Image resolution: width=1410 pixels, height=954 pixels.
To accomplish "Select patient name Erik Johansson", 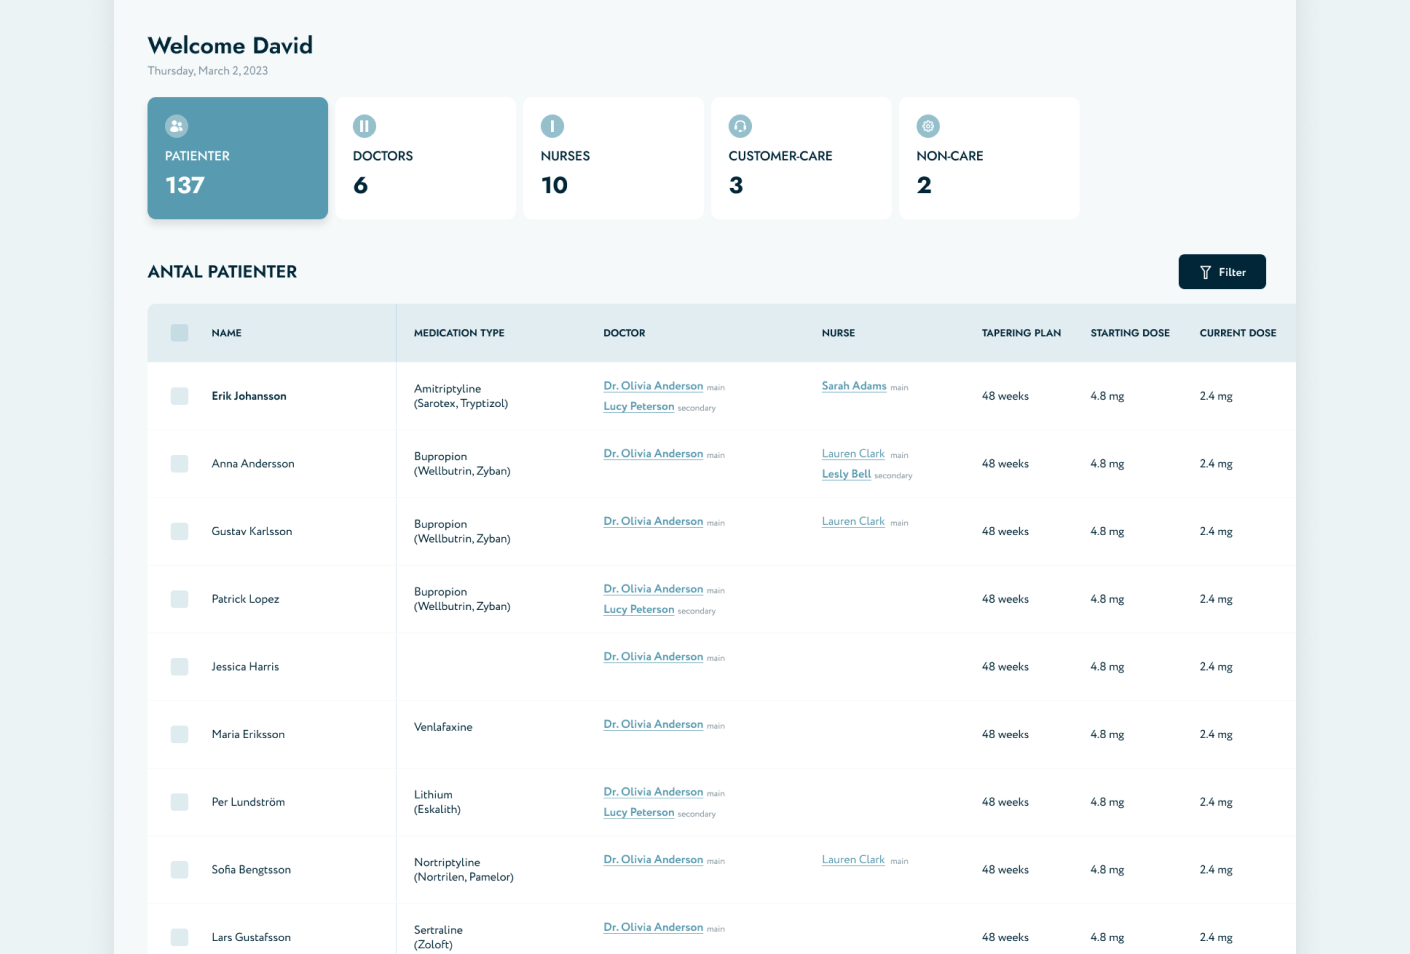I will 249,396.
